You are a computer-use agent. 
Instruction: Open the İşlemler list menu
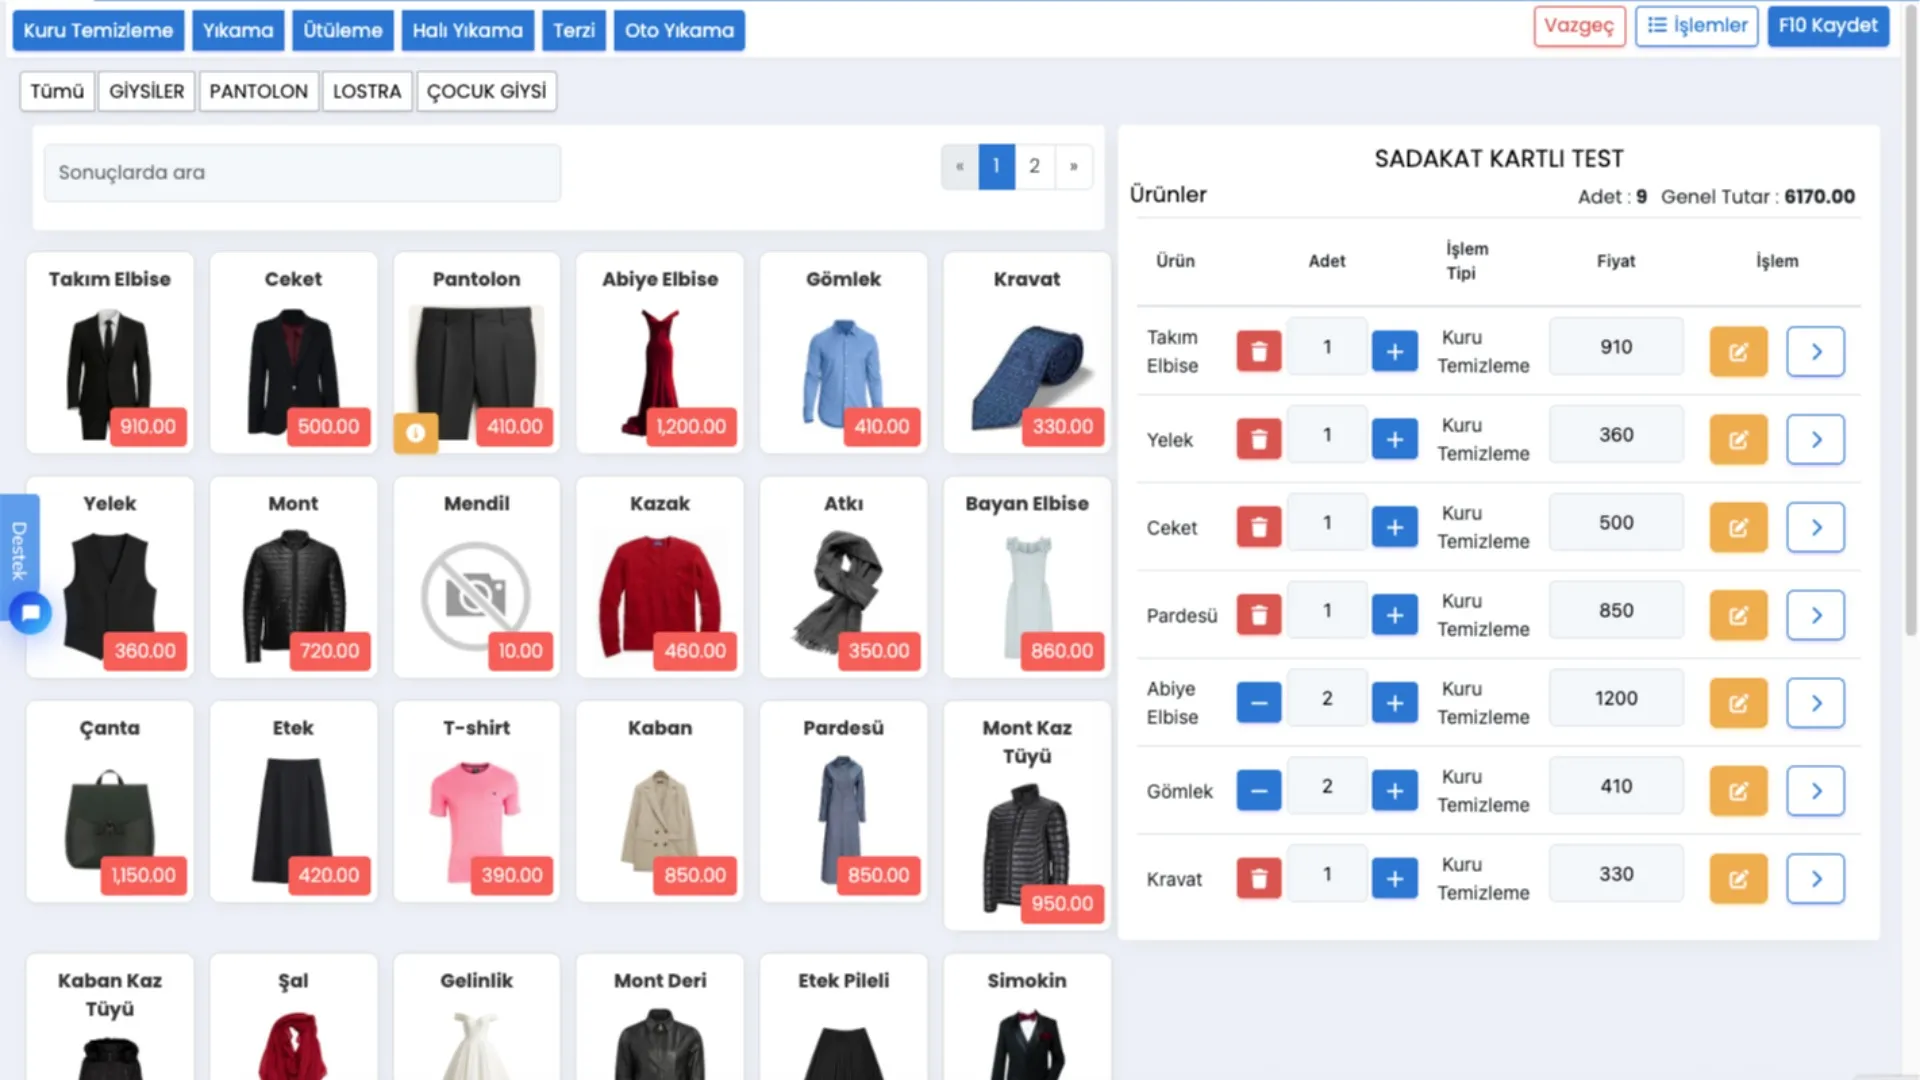tap(1696, 26)
